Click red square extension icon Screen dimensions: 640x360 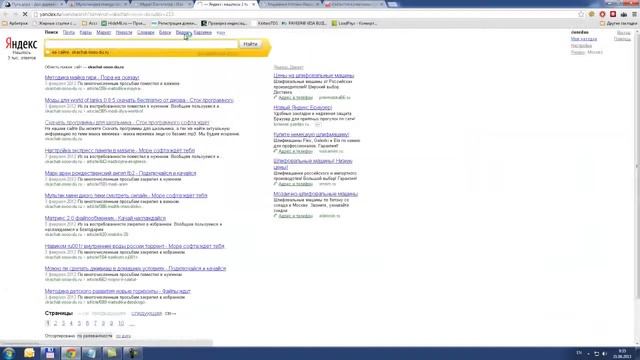coord(613,14)
